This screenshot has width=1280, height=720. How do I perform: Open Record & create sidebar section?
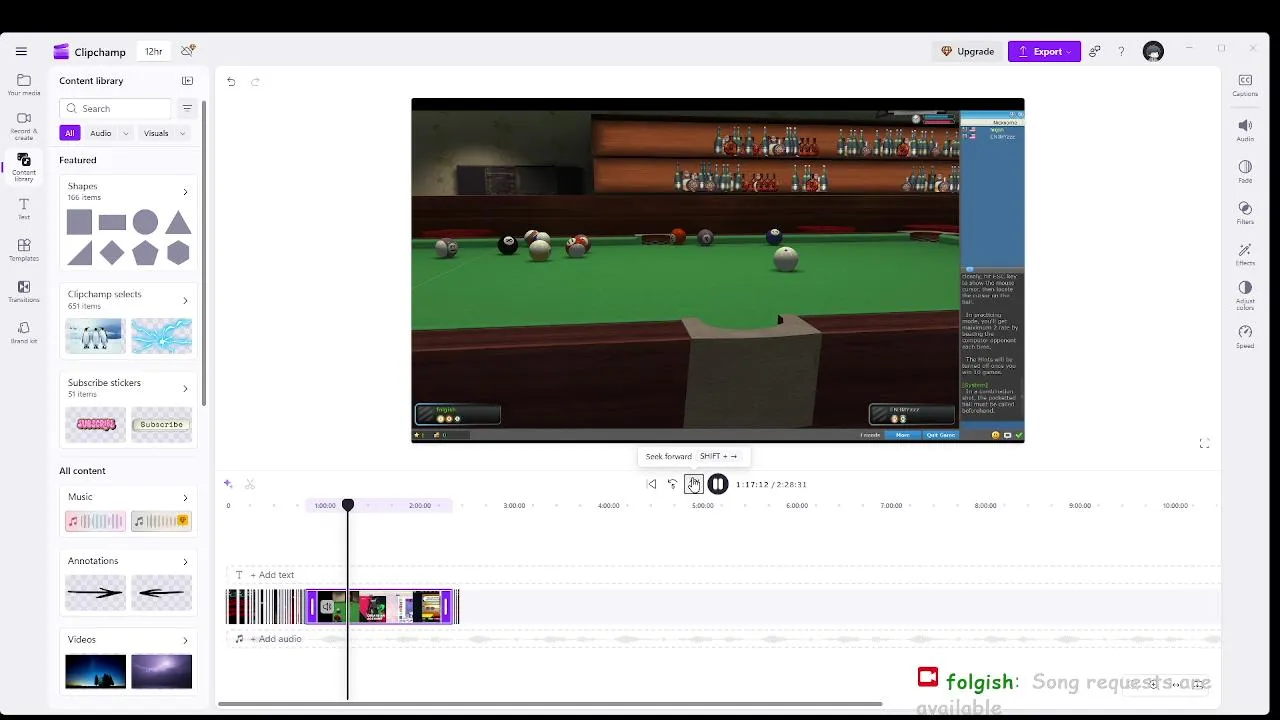click(x=24, y=125)
